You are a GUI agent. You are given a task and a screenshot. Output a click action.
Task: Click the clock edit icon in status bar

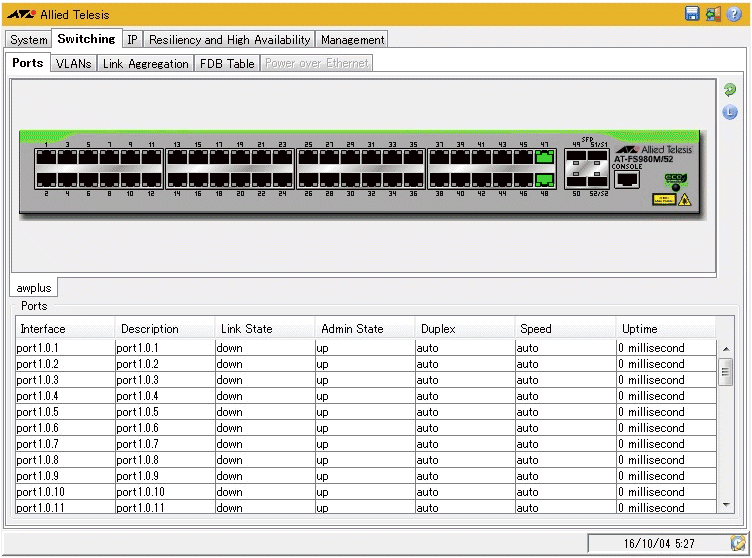point(737,543)
